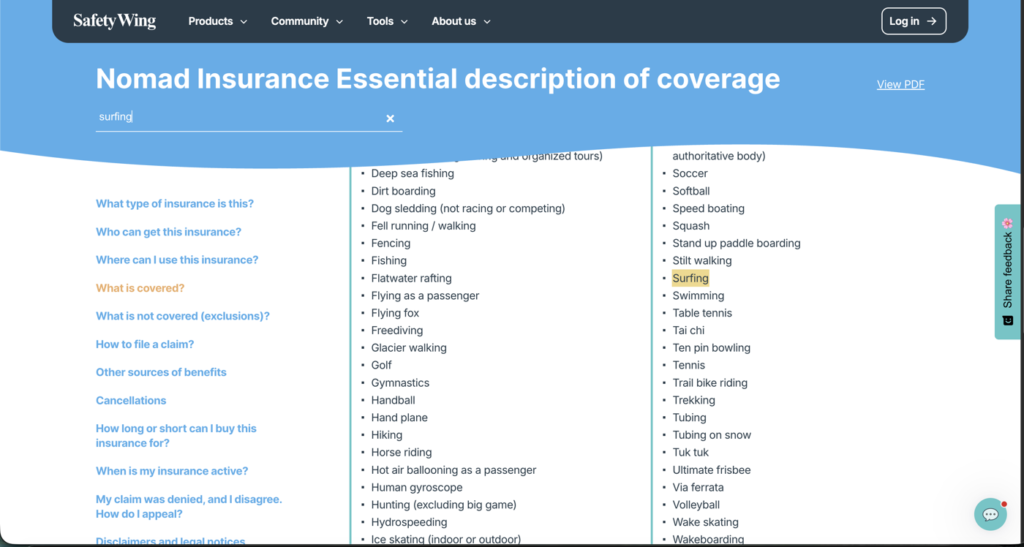Image resolution: width=1024 pixels, height=547 pixels.
Task: Open the View PDF link
Action: pyautogui.click(x=901, y=84)
